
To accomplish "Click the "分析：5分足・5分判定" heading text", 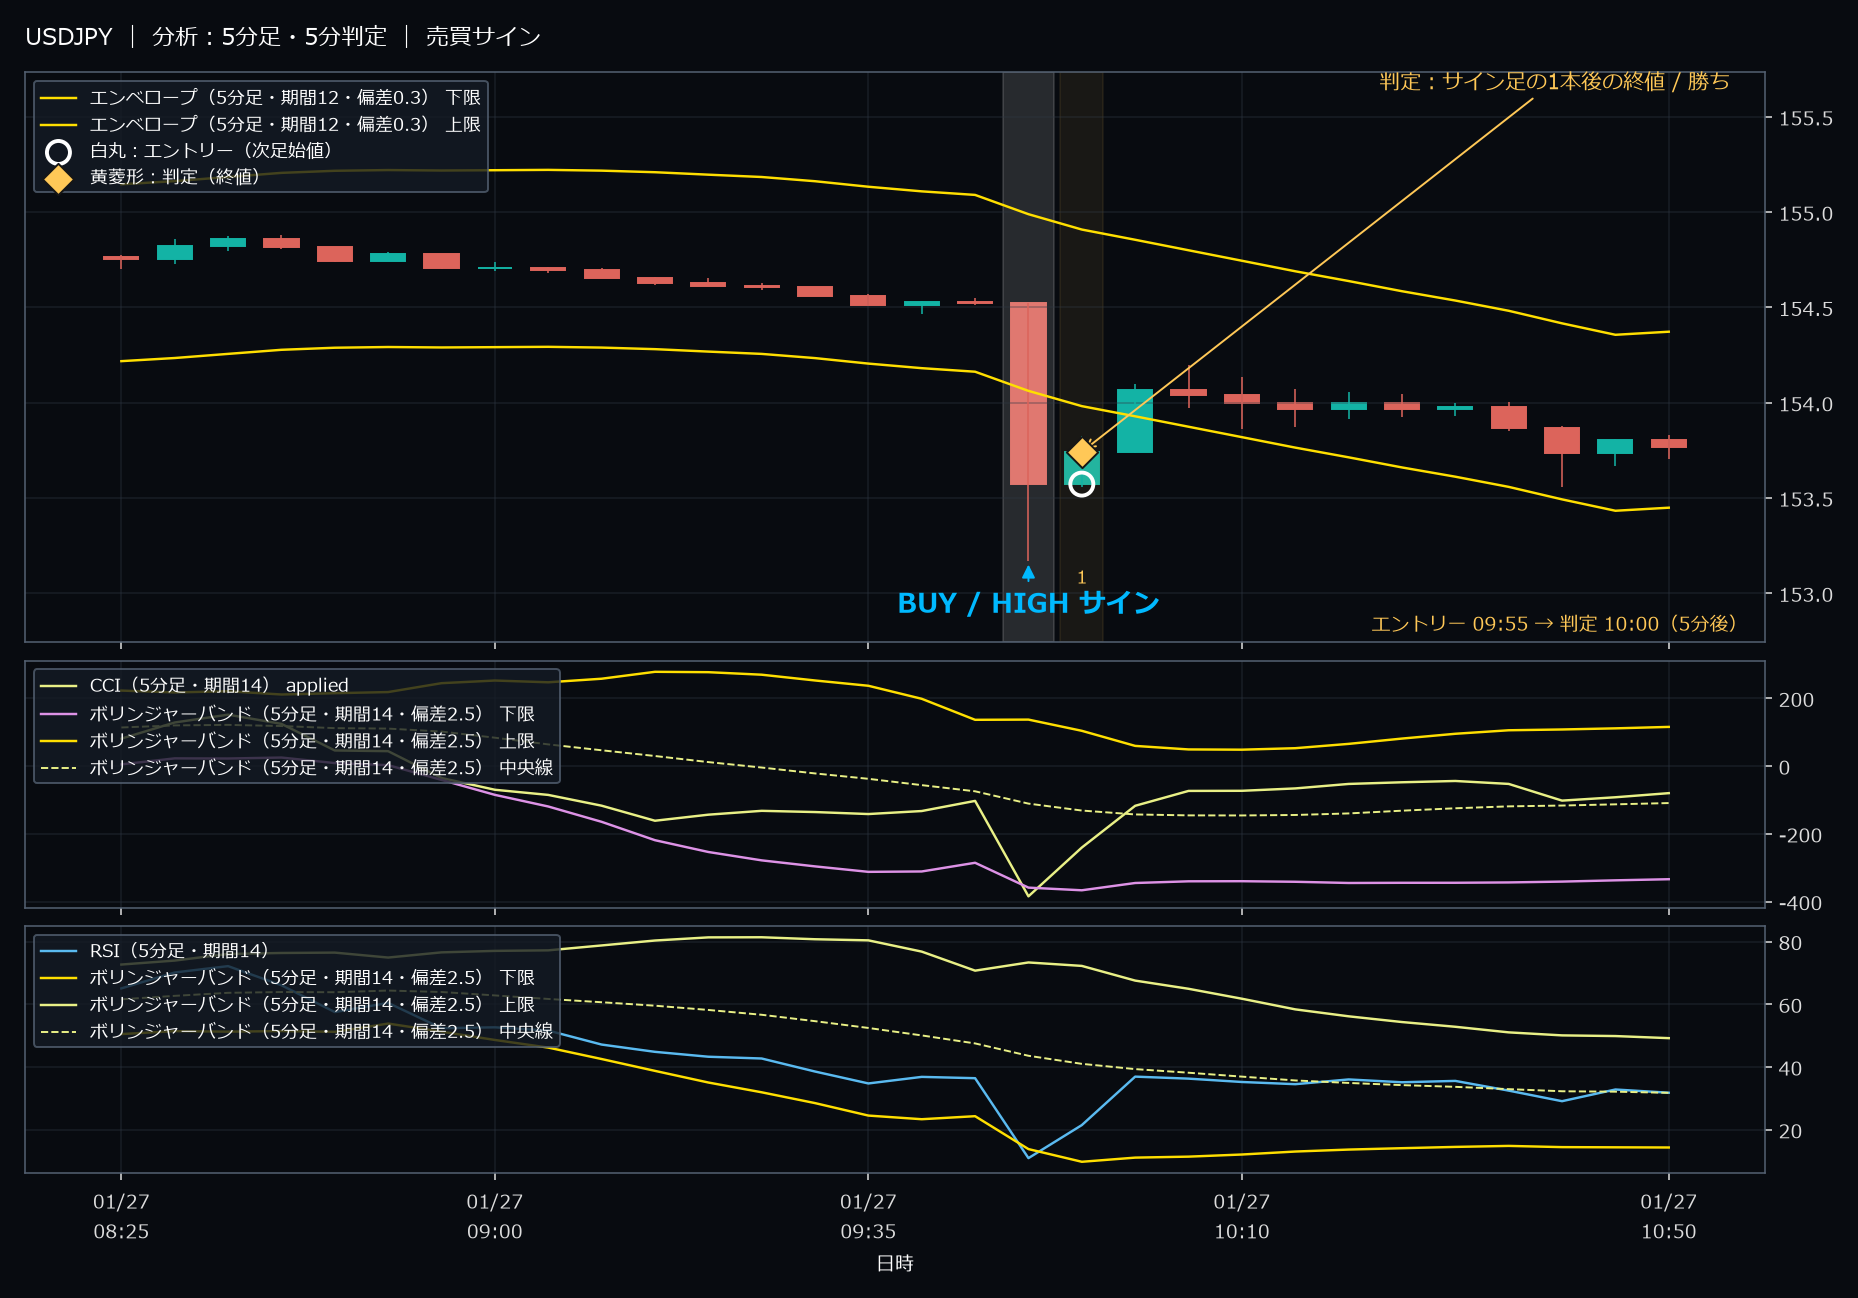I will tap(269, 37).
